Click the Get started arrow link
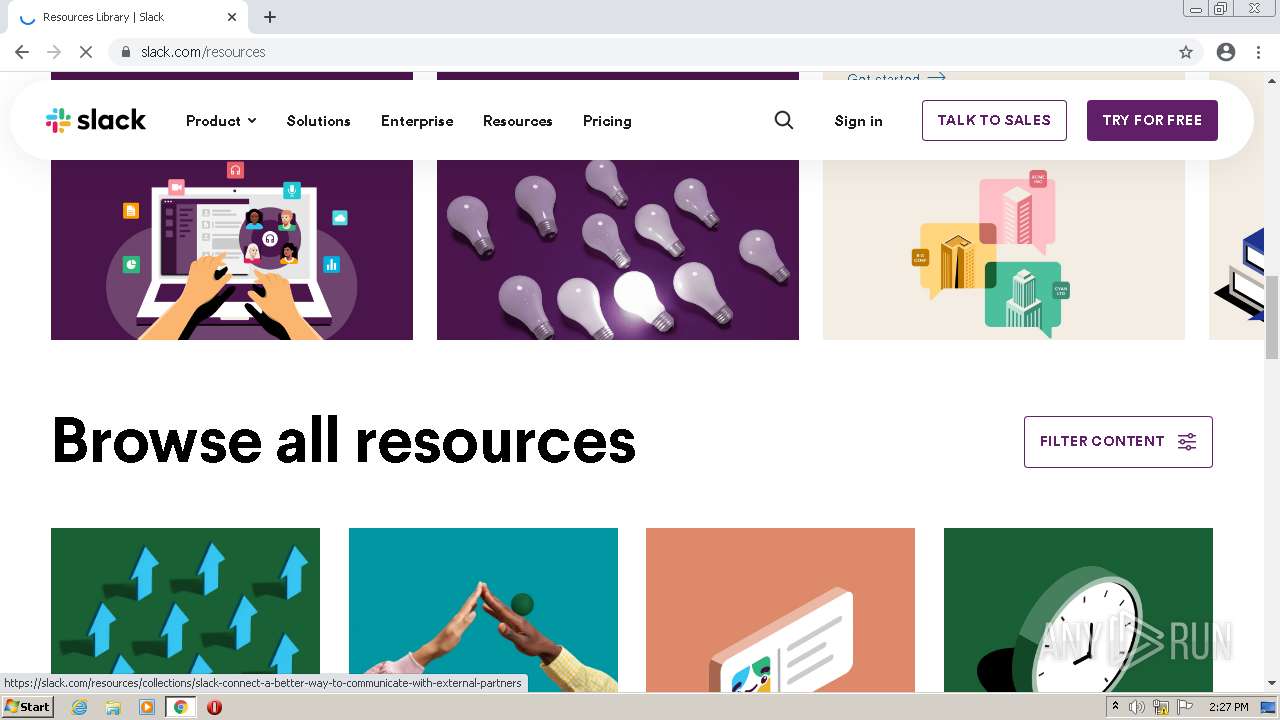This screenshot has width=1280, height=720. point(896,77)
